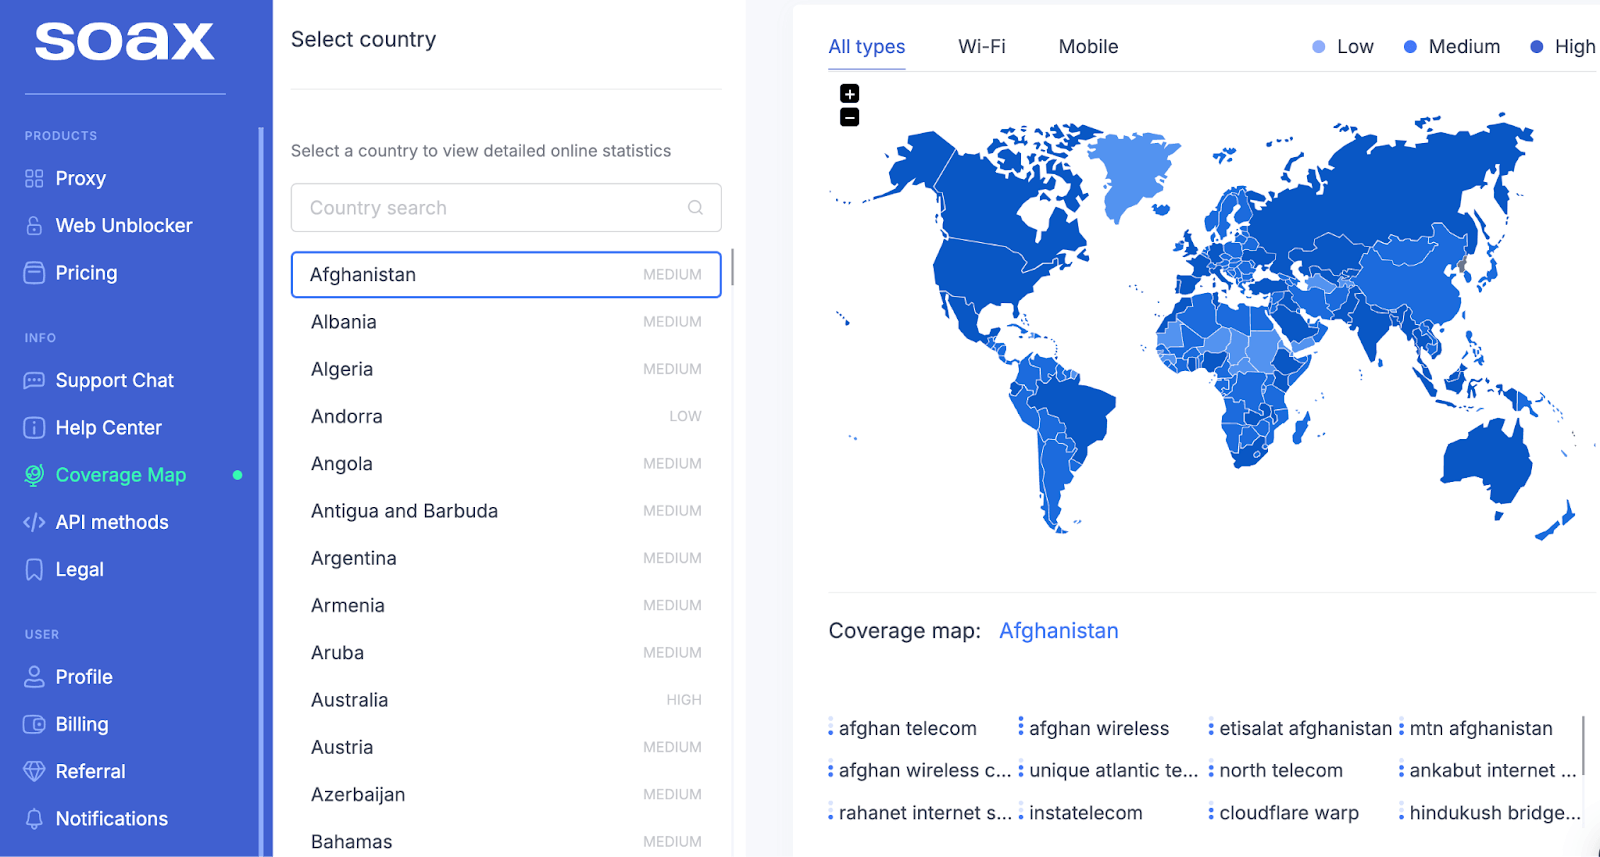Zoom out the map with minus button
The width and height of the screenshot is (1600, 857).
point(850,117)
